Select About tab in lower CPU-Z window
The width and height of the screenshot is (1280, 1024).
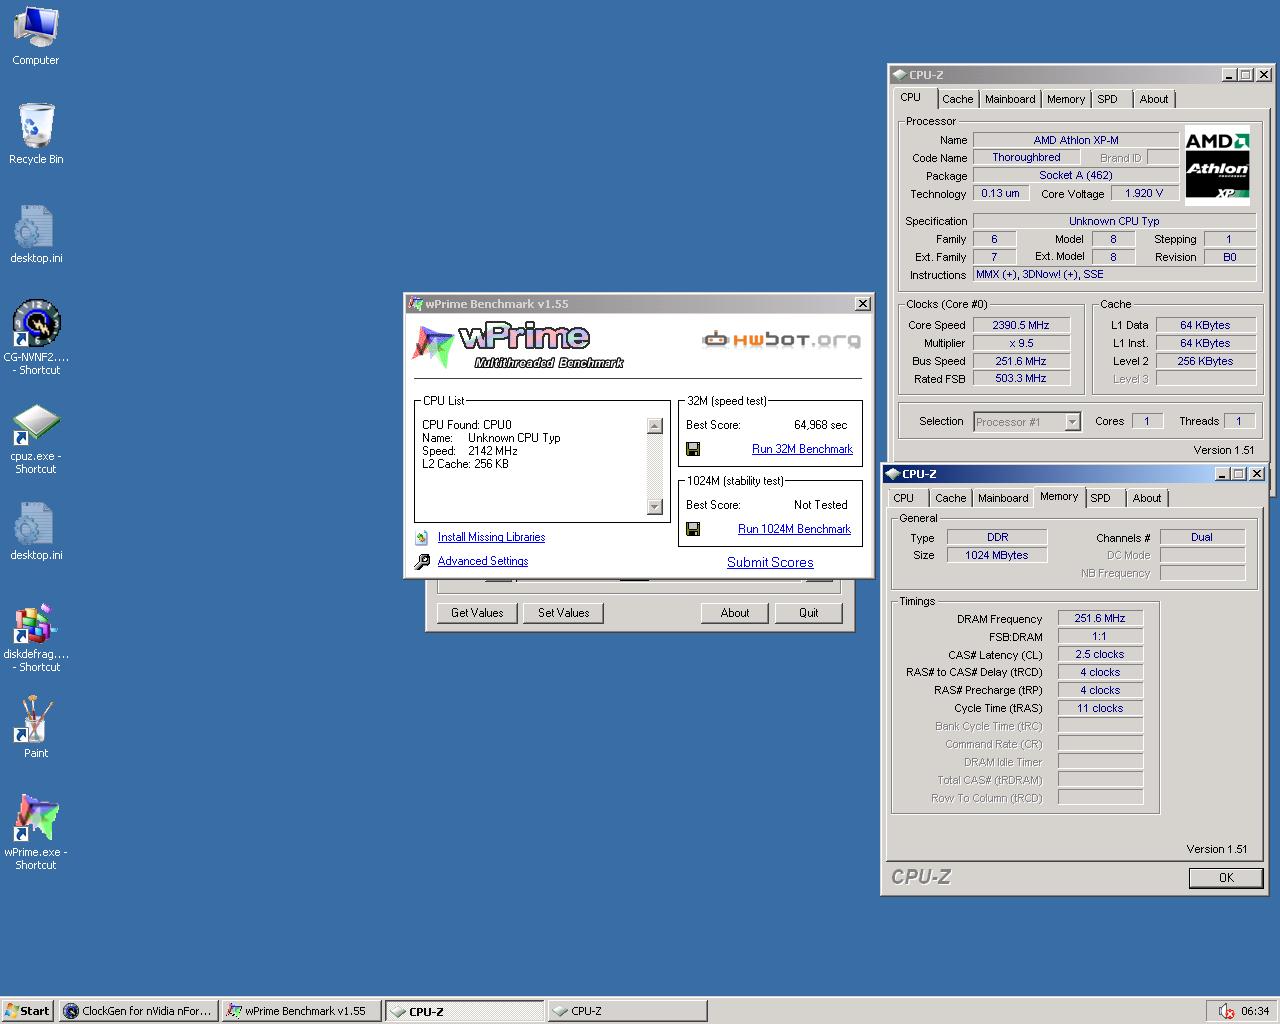[1147, 498]
